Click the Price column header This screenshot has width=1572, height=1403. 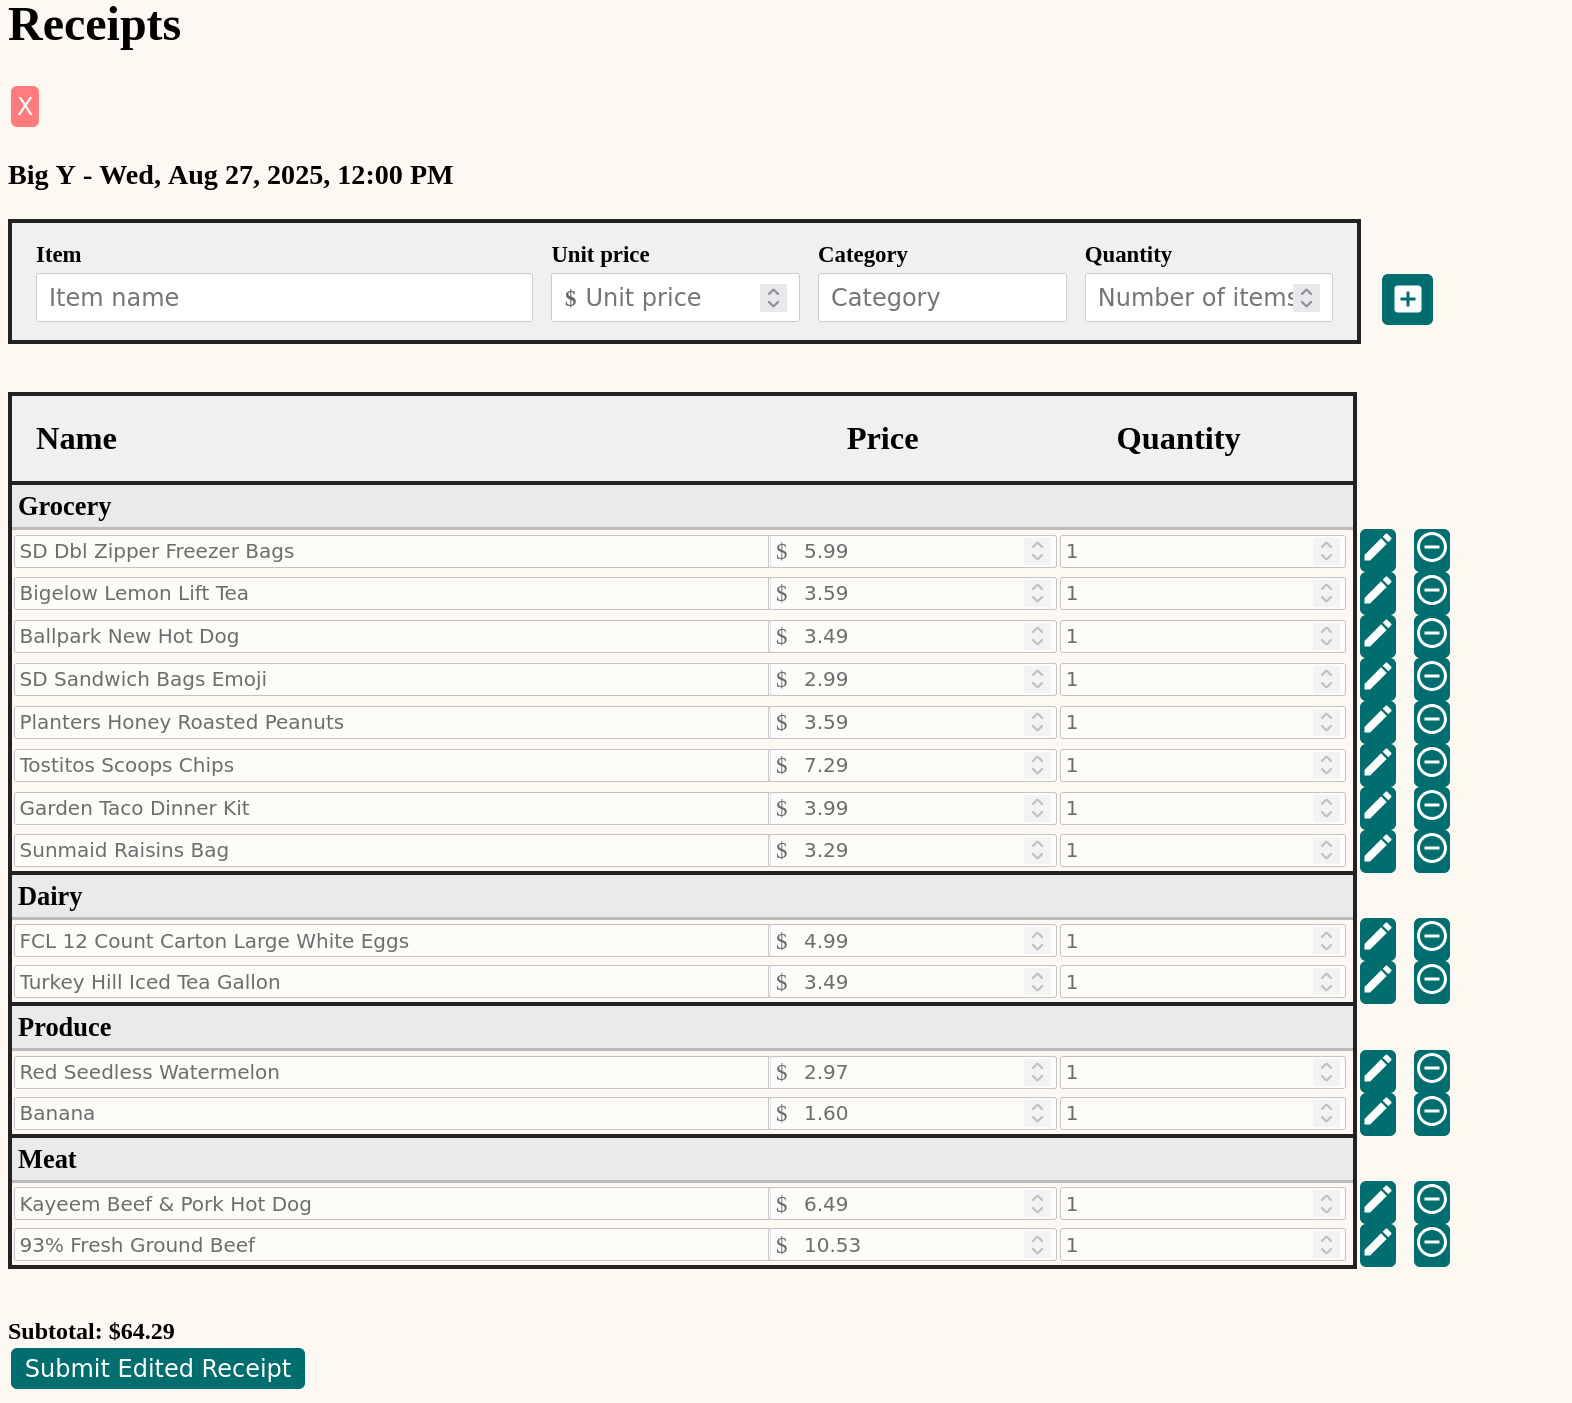[x=882, y=438]
